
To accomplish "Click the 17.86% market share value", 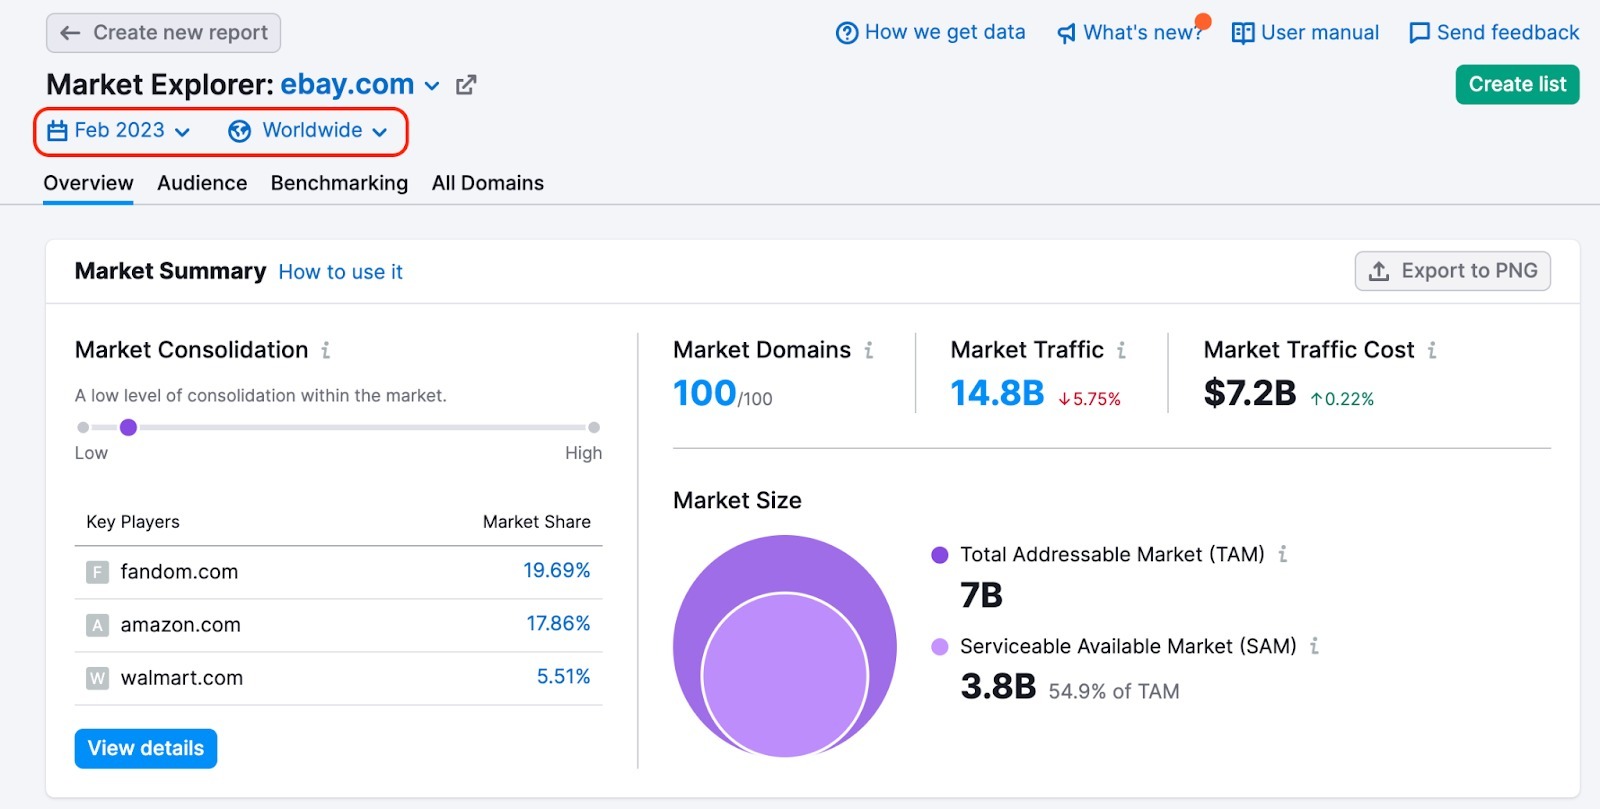I will point(558,624).
